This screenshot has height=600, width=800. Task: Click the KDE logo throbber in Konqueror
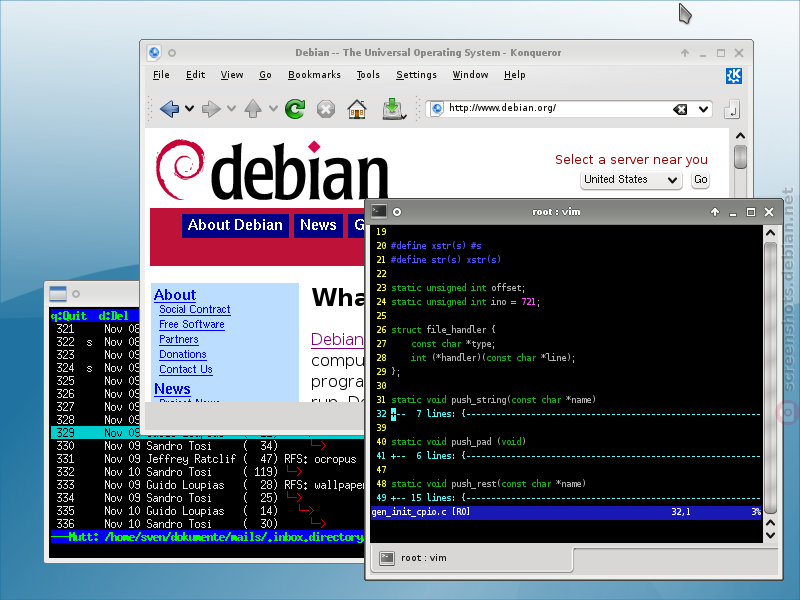tap(734, 76)
